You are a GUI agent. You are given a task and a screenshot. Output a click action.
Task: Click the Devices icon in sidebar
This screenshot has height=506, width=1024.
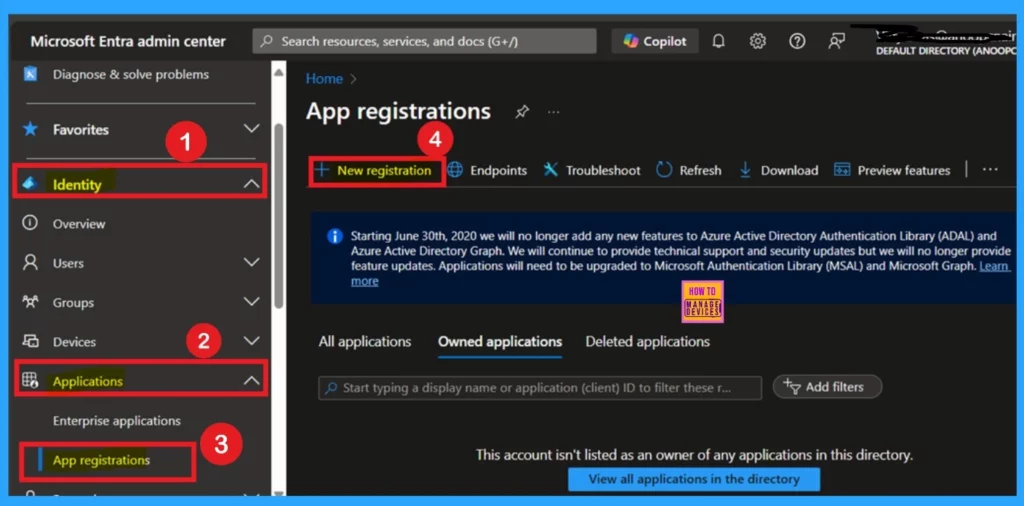click(x=30, y=341)
